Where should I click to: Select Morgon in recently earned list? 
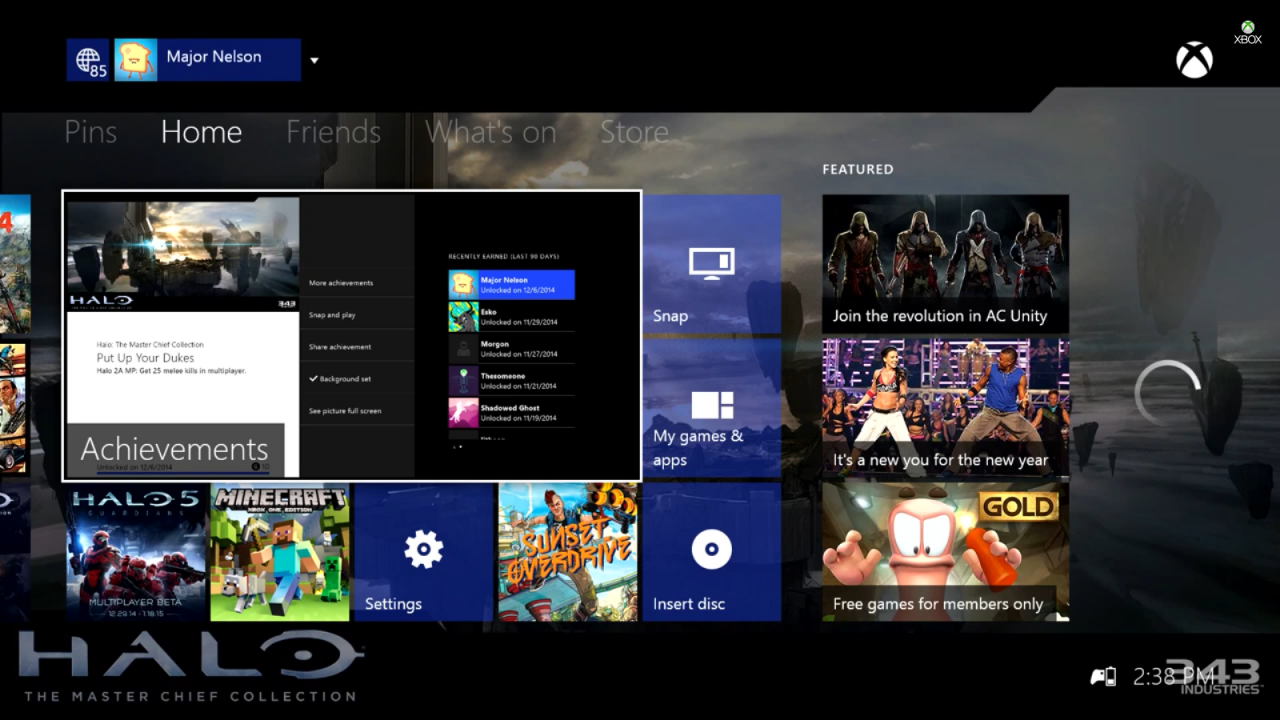click(x=512, y=349)
